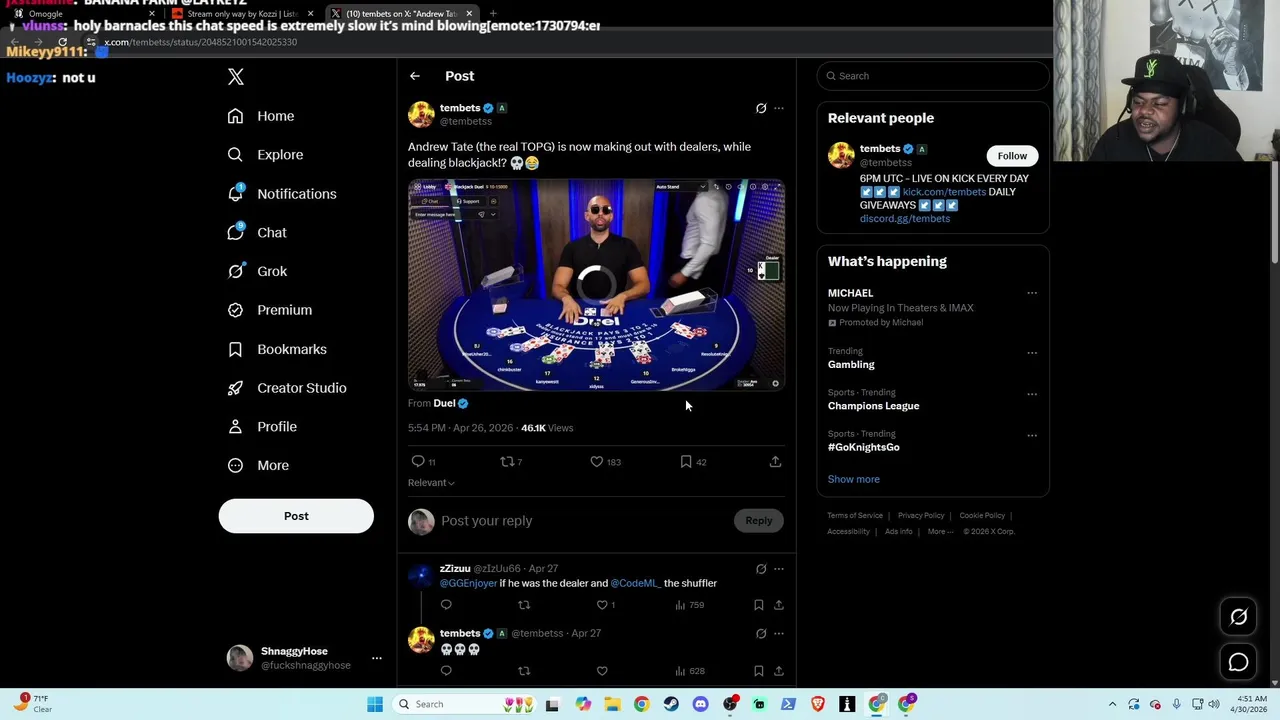Image resolution: width=1280 pixels, height=720 pixels.
Task: Open discord.gg/tembets link
Action: [905, 218]
